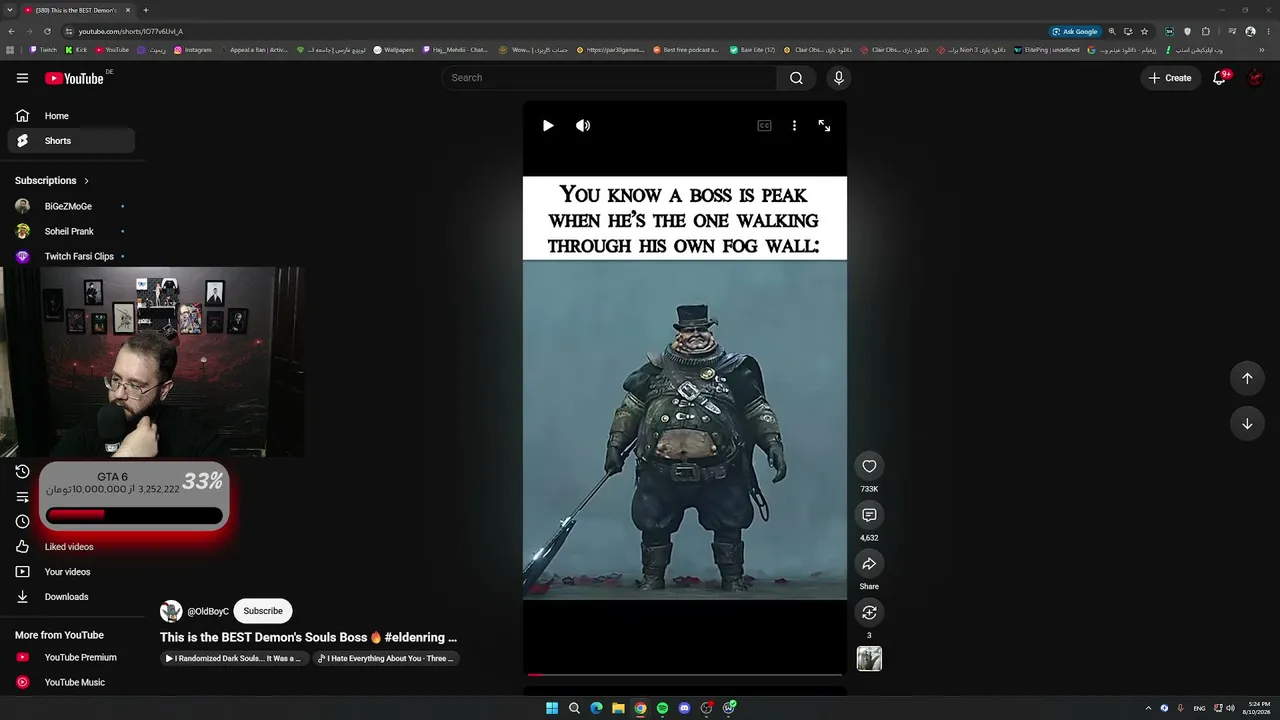Enter fullscreen for the Short
The image size is (1280, 720).
coord(824,126)
